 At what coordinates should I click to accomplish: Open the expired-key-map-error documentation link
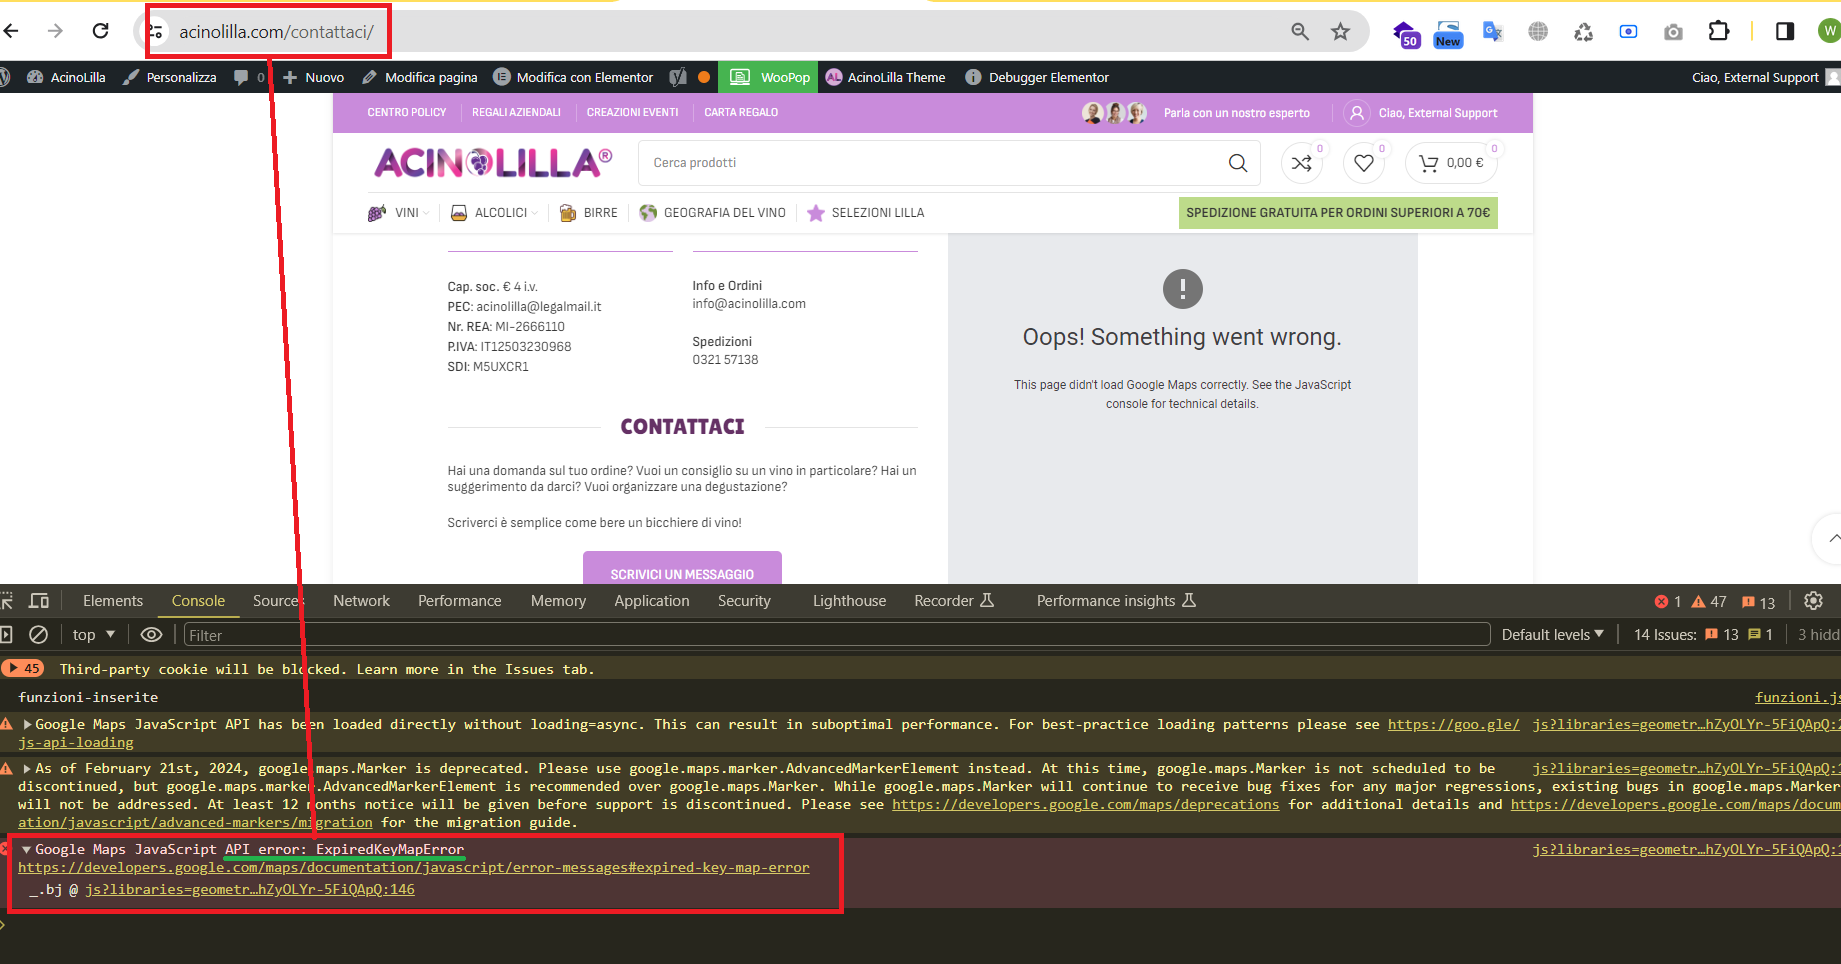(414, 868)
